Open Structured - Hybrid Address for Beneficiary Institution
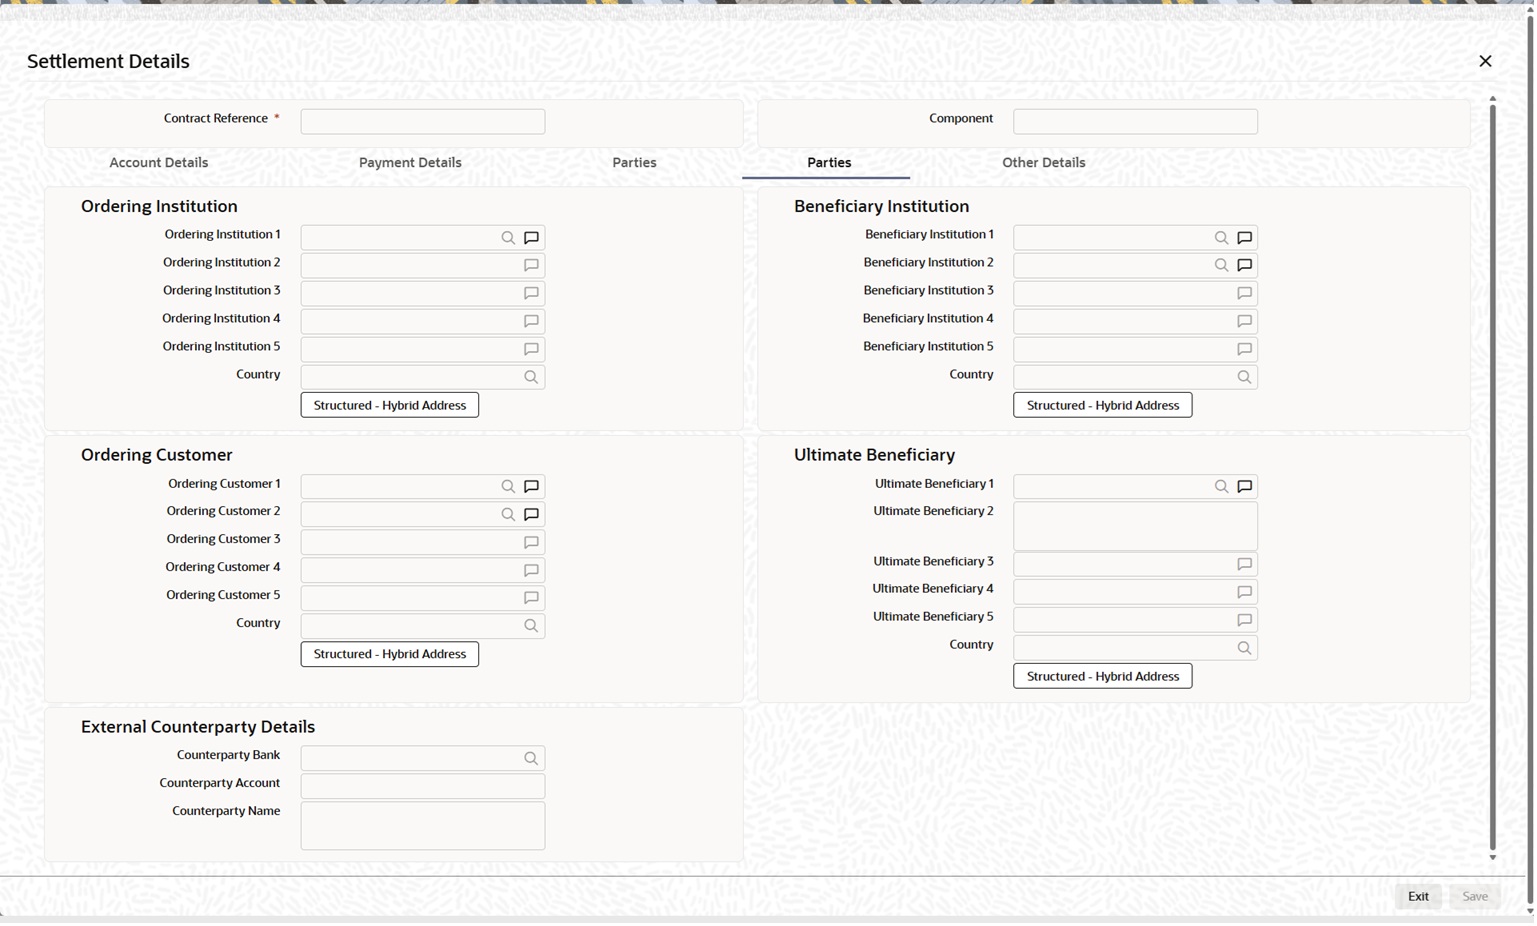This screenshot has width=1537, height=926. [1103, 406]
